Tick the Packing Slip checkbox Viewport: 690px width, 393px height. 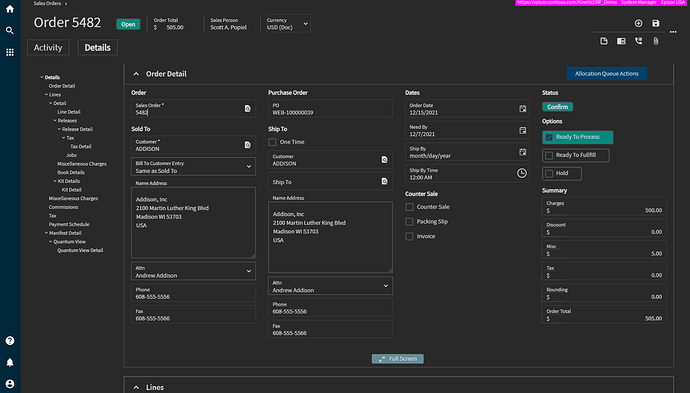[409, 222]
